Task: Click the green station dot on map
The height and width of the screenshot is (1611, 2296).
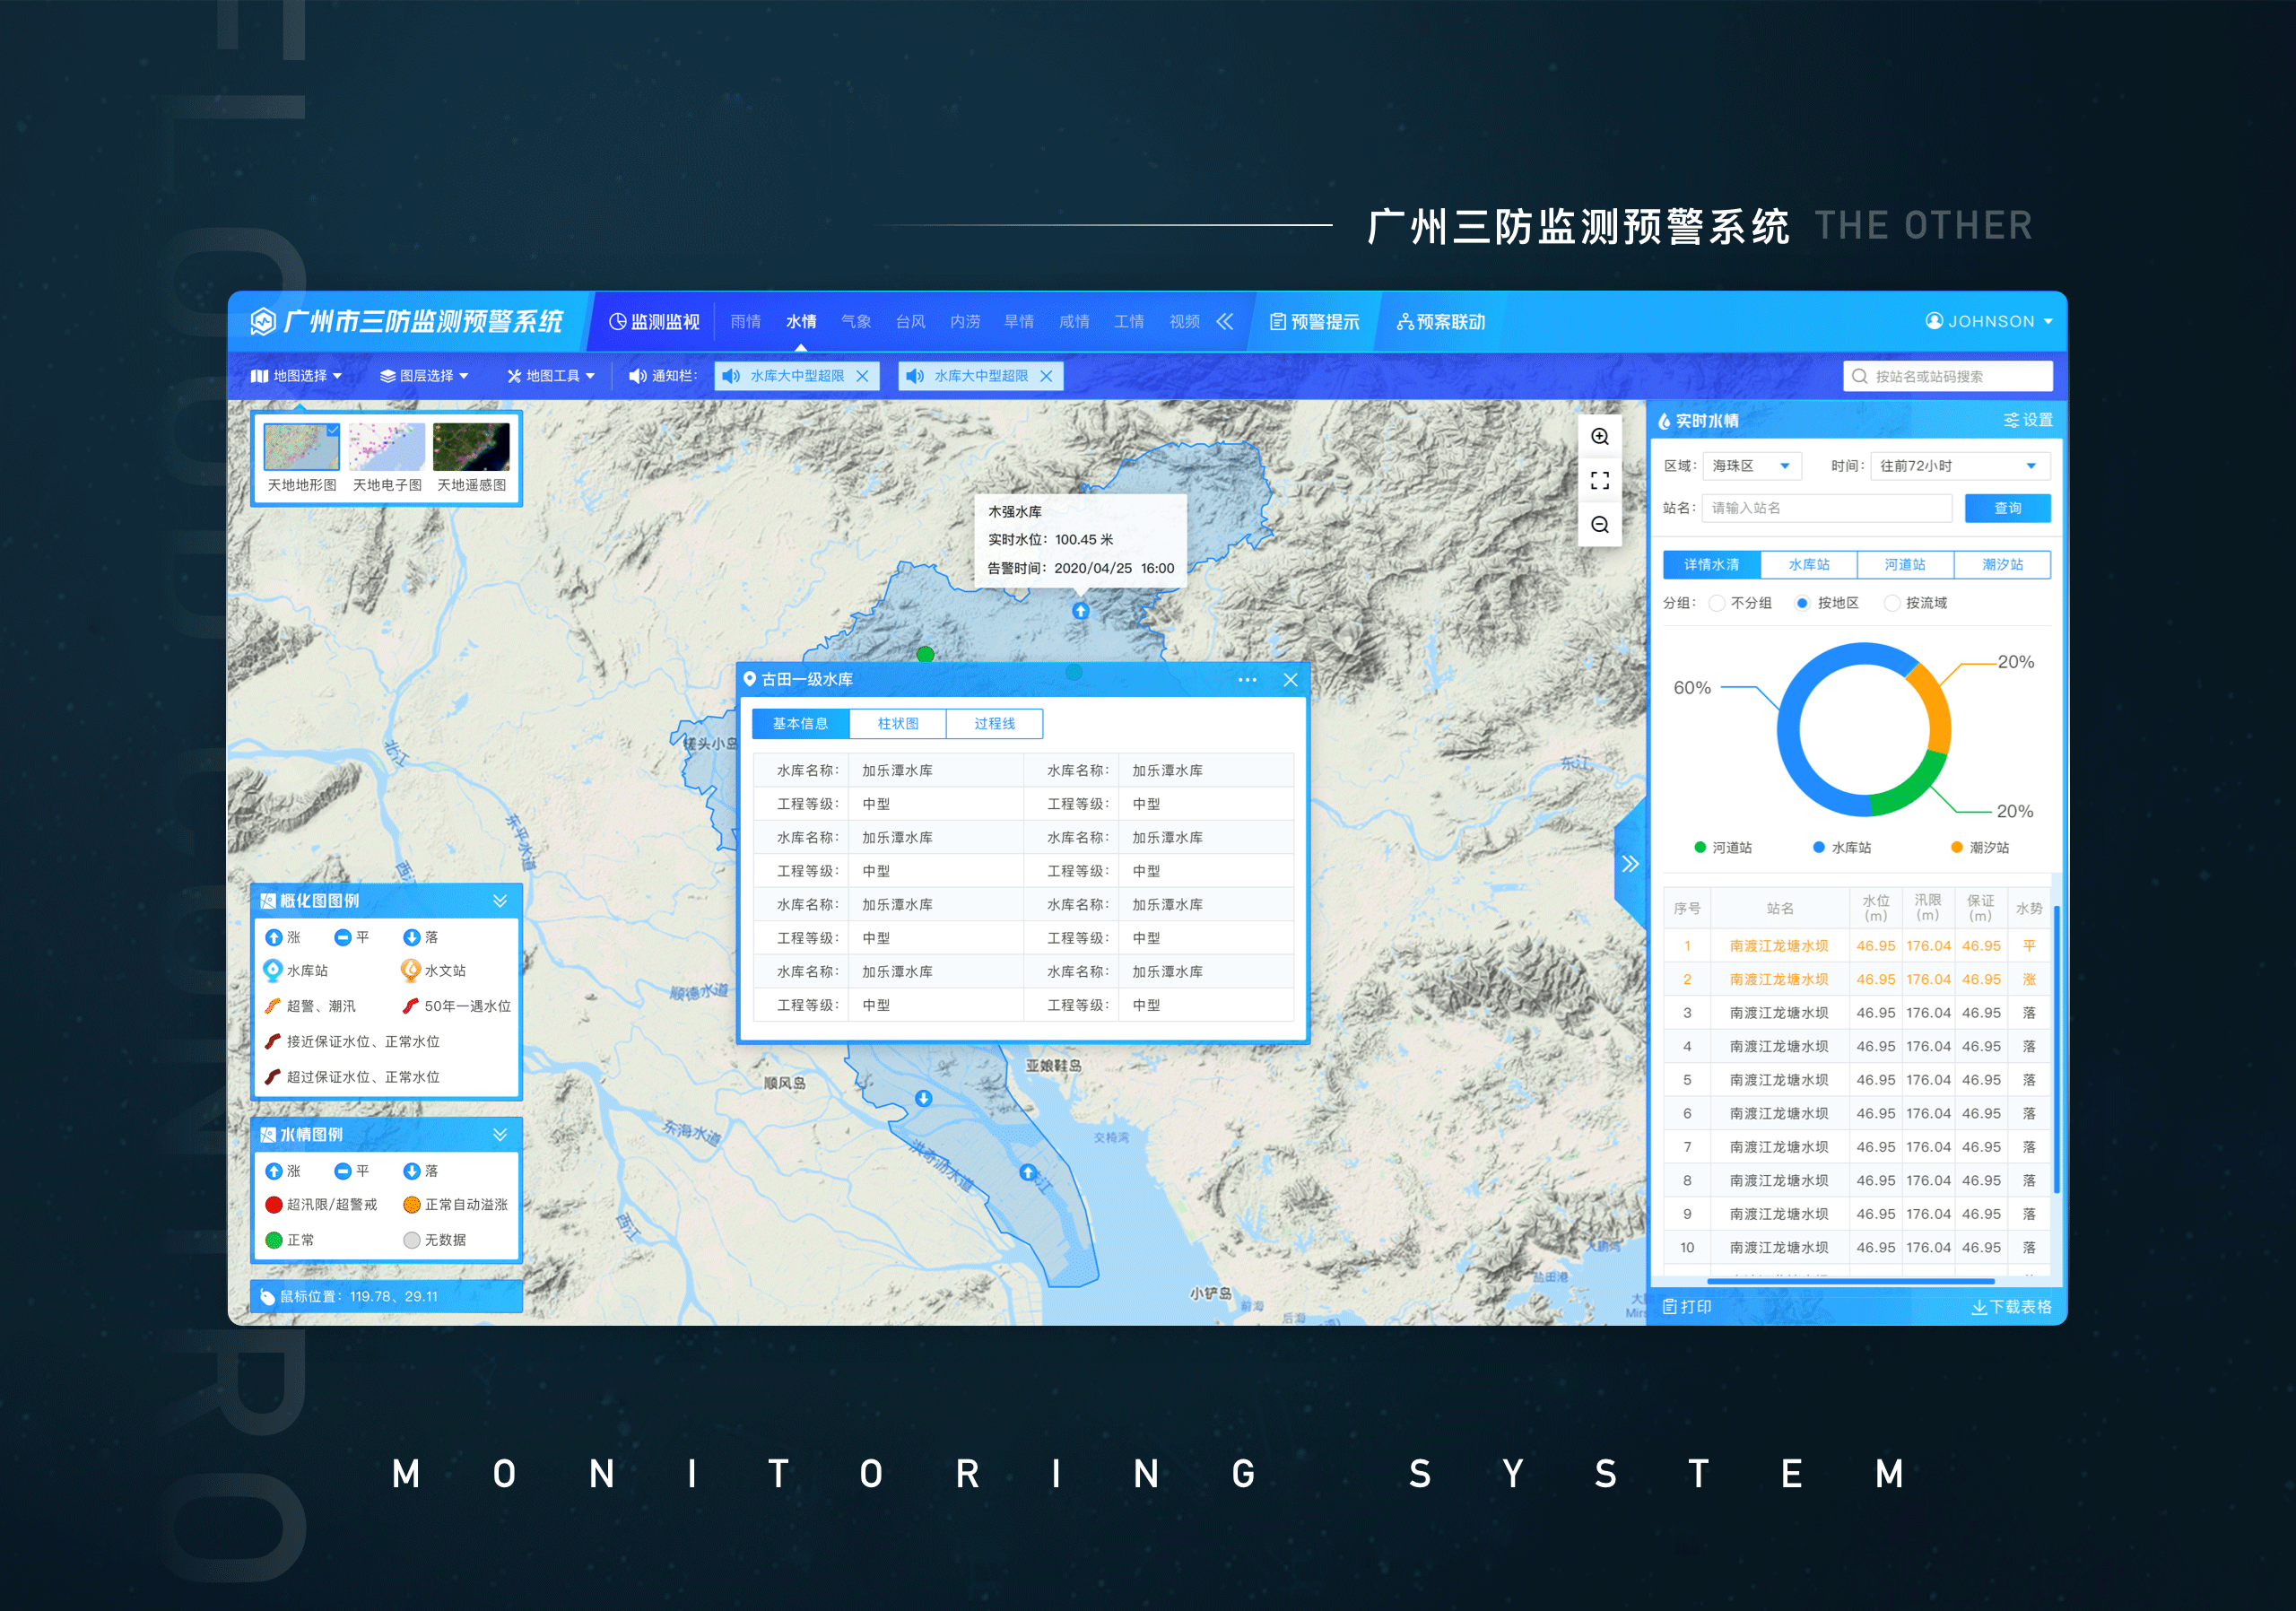Action: pyautogui.click(x=925, y=654)
